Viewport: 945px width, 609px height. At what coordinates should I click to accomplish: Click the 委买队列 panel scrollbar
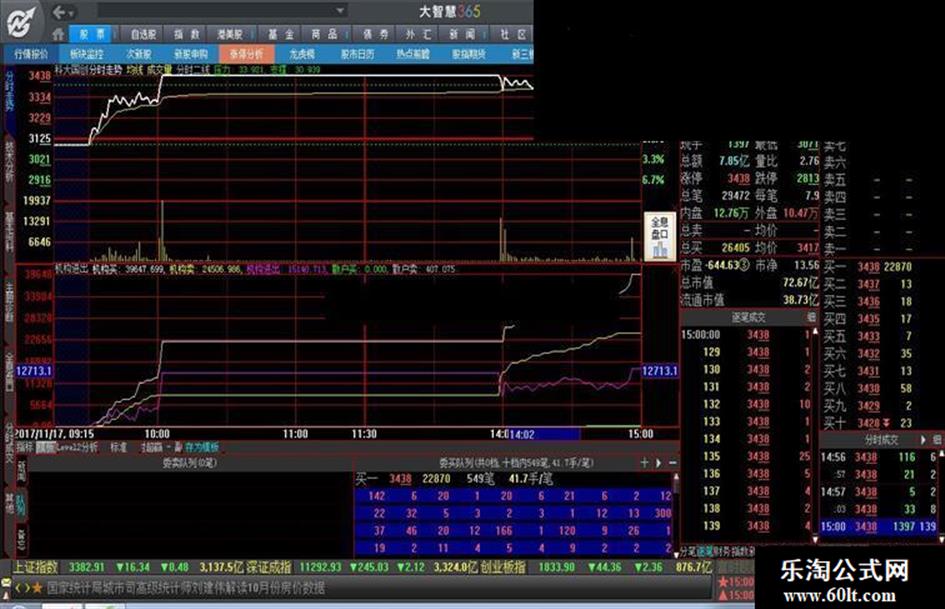[x=676, y=514]
